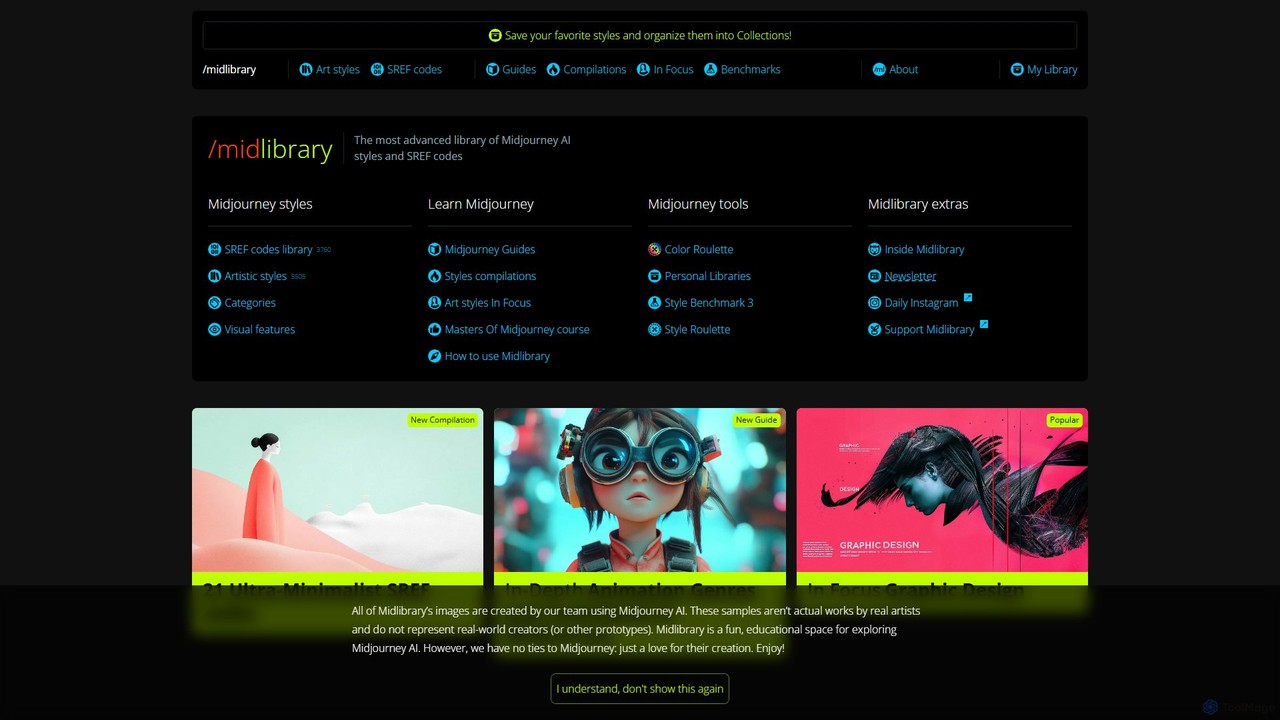Go to Guides in top navigation
The width and height of the screenshot is (1280, 720).
(x=519, y=69)
